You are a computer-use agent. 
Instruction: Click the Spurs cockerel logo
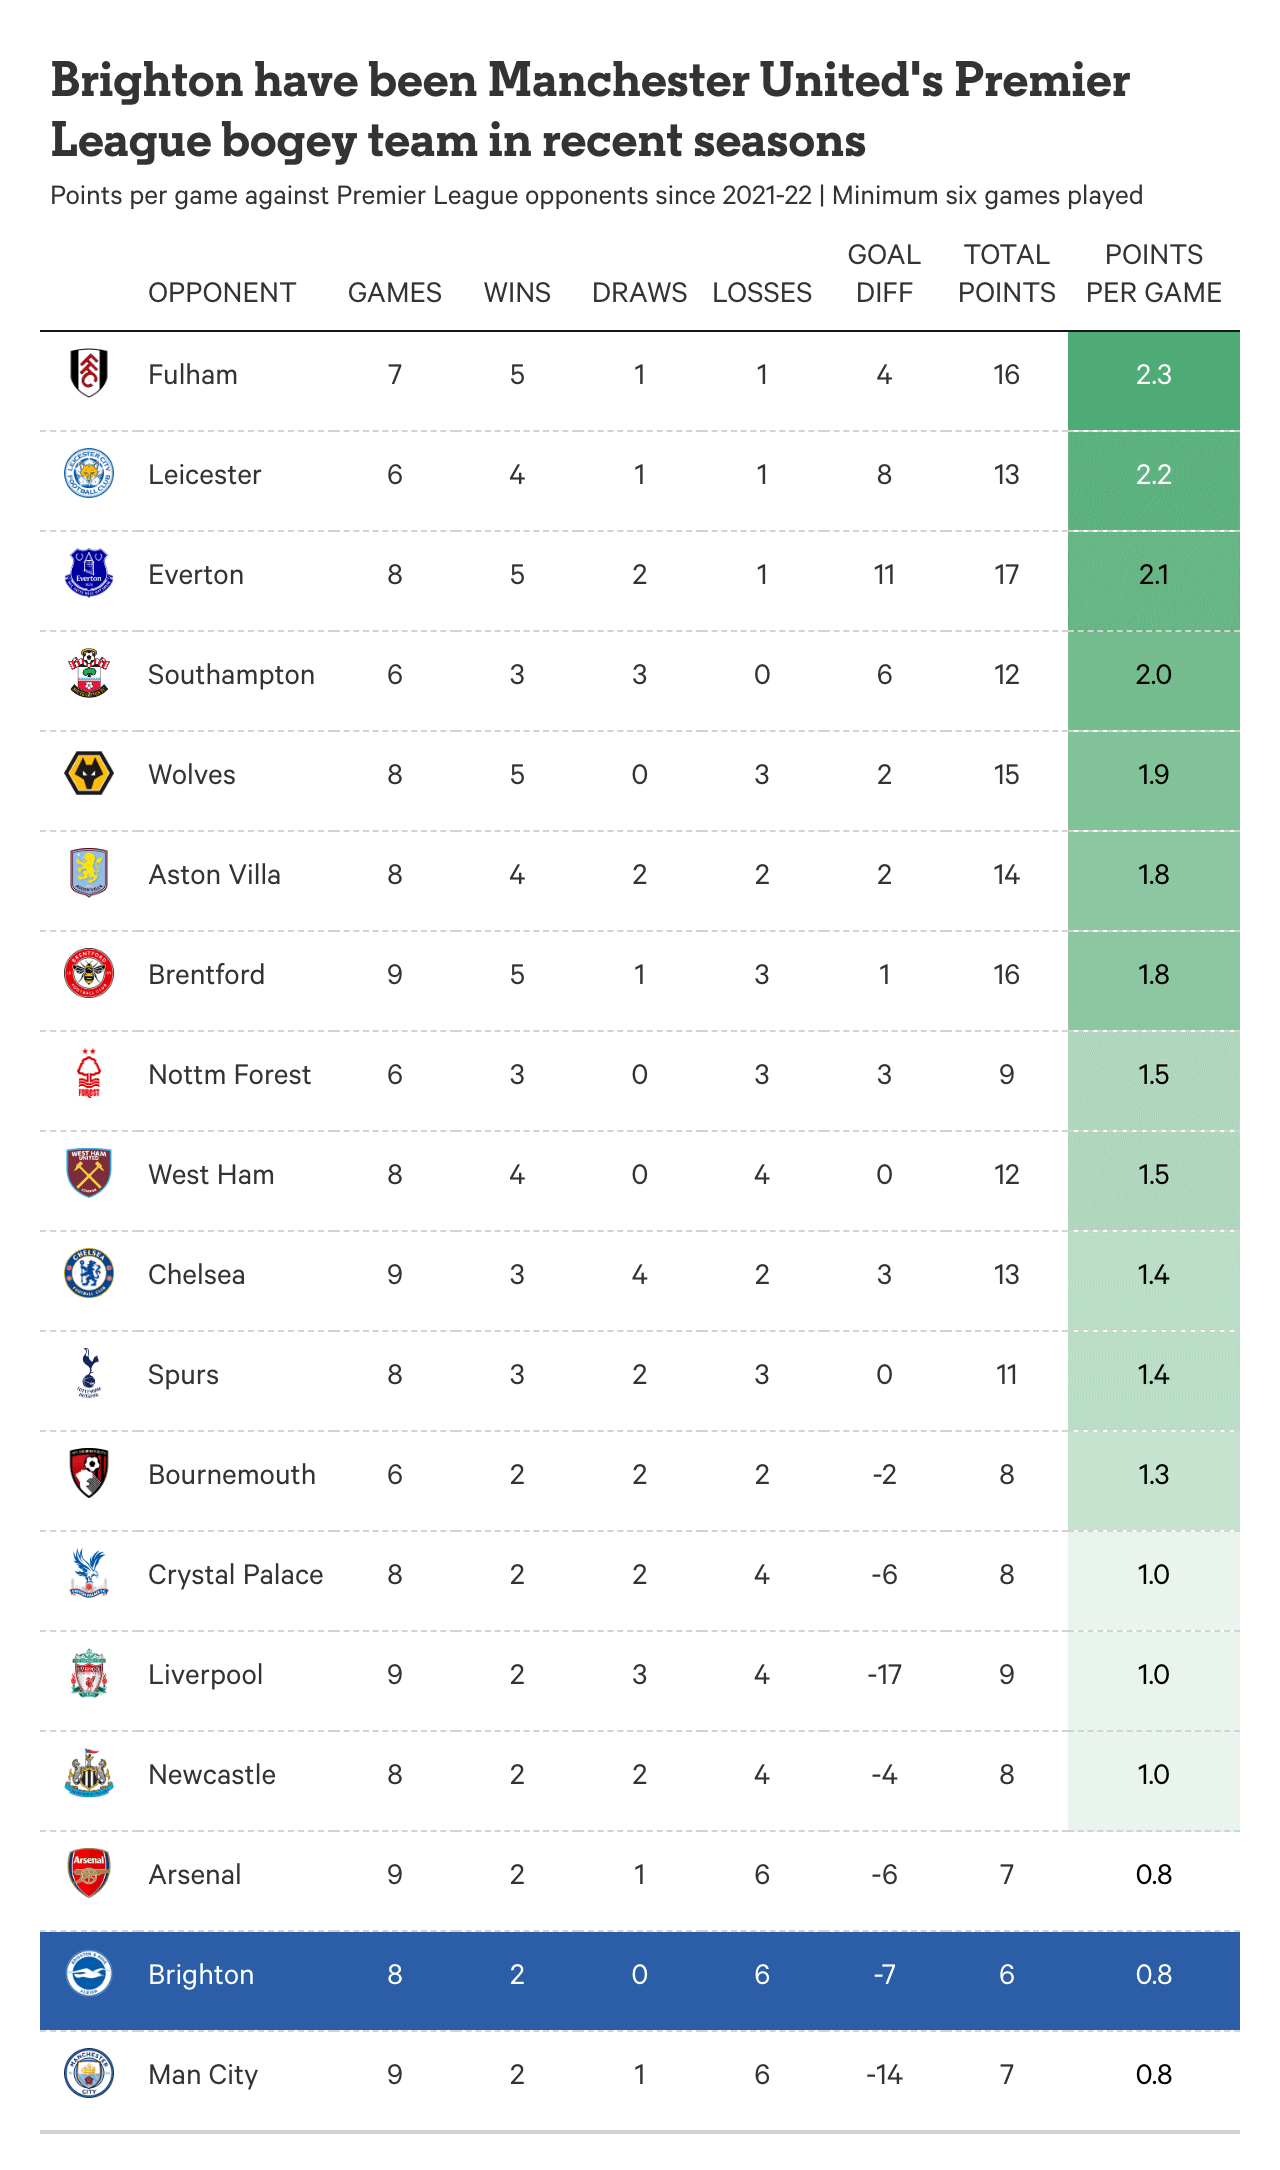click(89, 1374)
